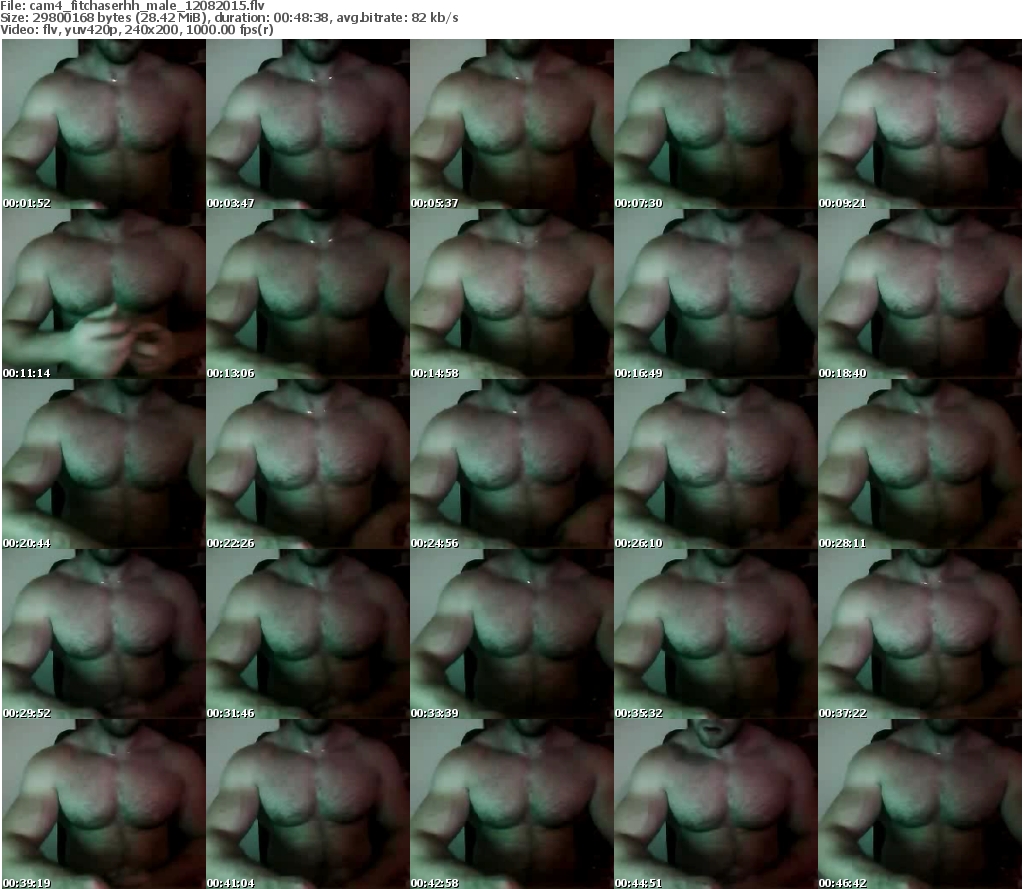
Task: Select the thumbnail timestamped 00:16:49
Action: click(716, 294)
